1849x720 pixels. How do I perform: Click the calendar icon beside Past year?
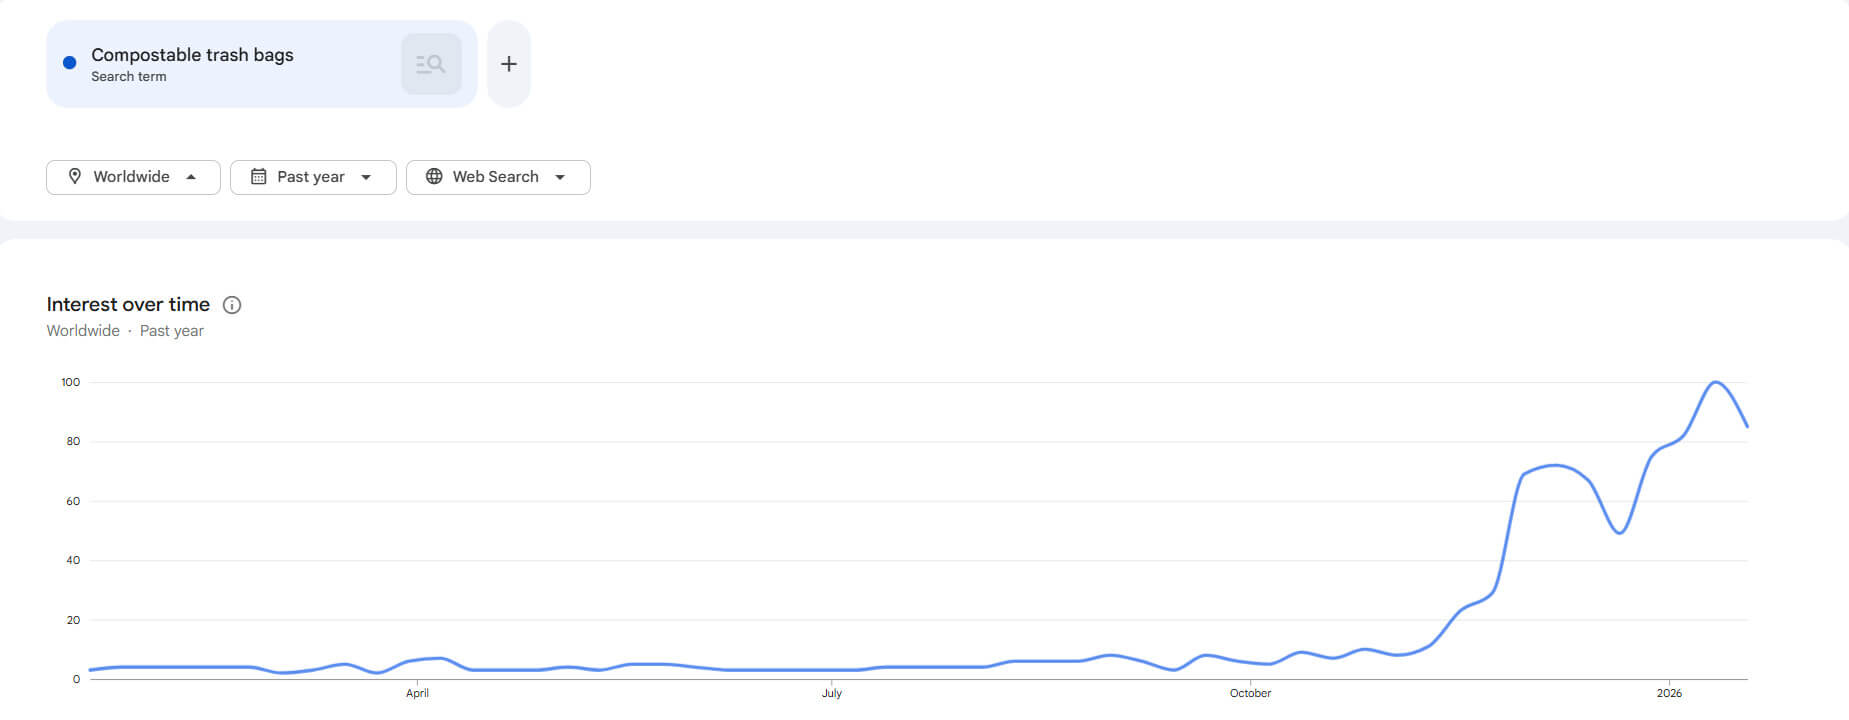click(x=258, y=177)
